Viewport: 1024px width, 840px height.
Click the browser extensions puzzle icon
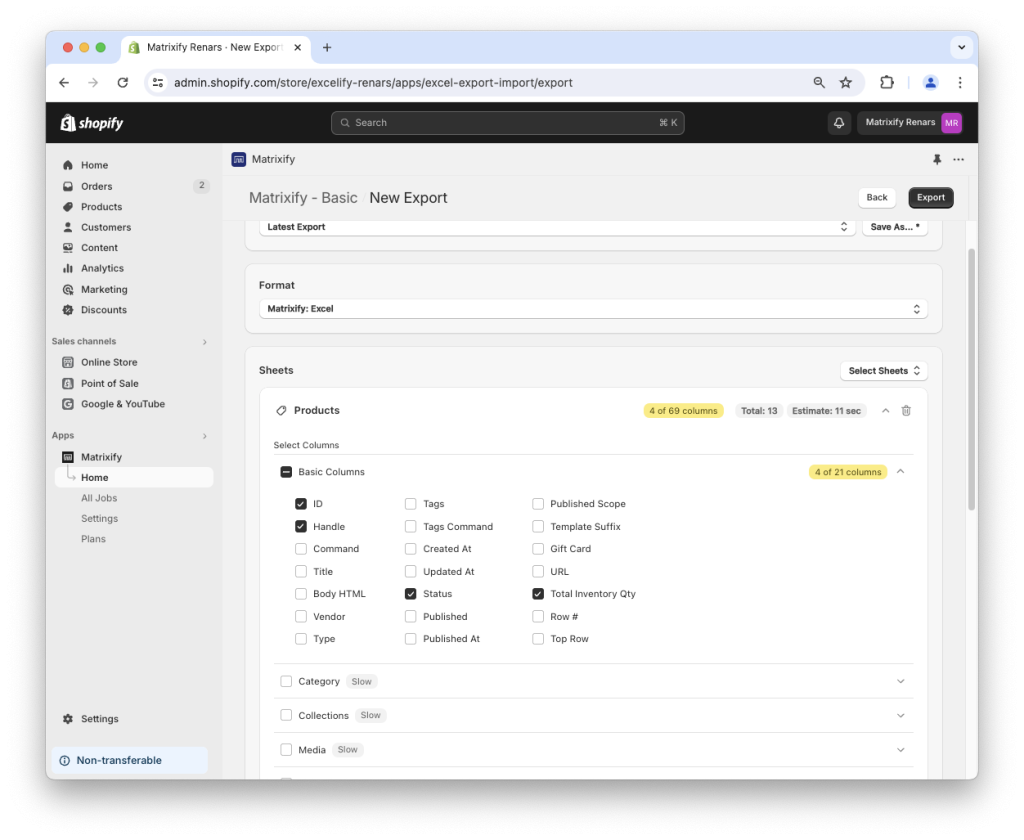(x=887, y=83)
